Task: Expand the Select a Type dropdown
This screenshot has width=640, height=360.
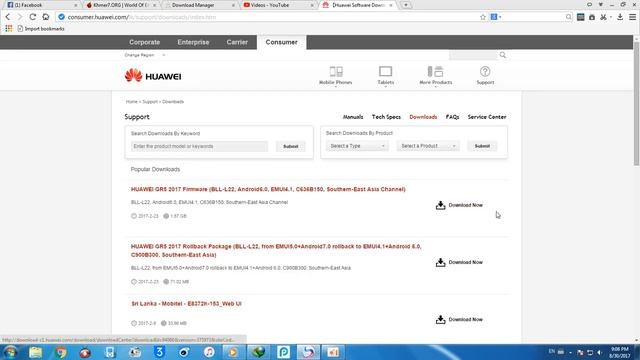Action: 357,146
